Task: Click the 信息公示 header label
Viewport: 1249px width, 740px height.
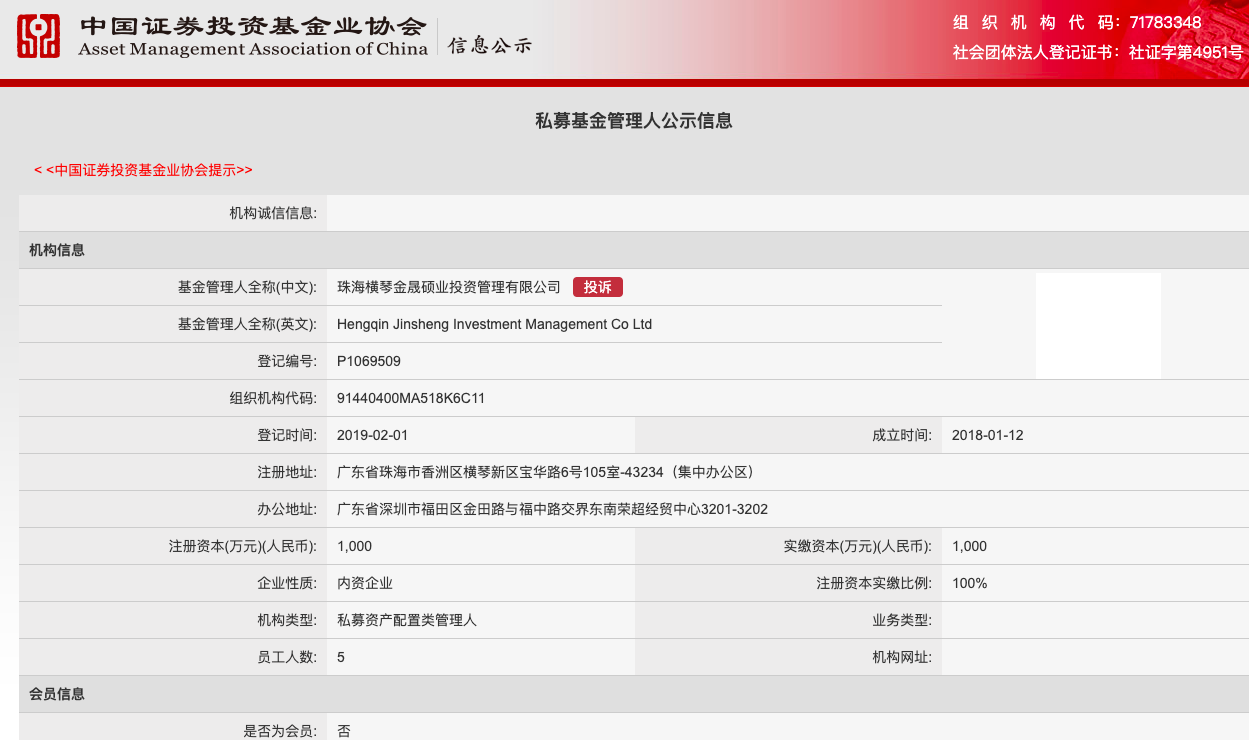Action: (x=489, y=46)
